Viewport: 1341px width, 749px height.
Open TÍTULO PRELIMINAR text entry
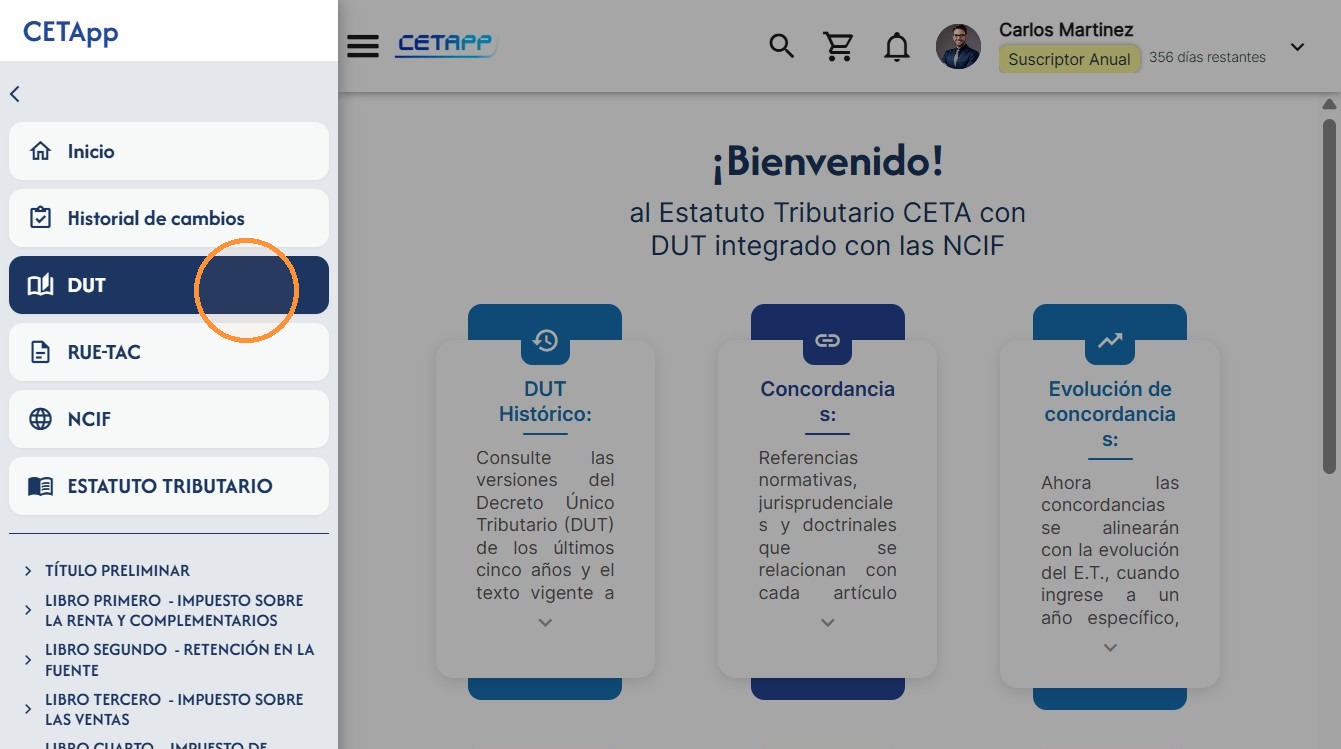click(117, 570)
